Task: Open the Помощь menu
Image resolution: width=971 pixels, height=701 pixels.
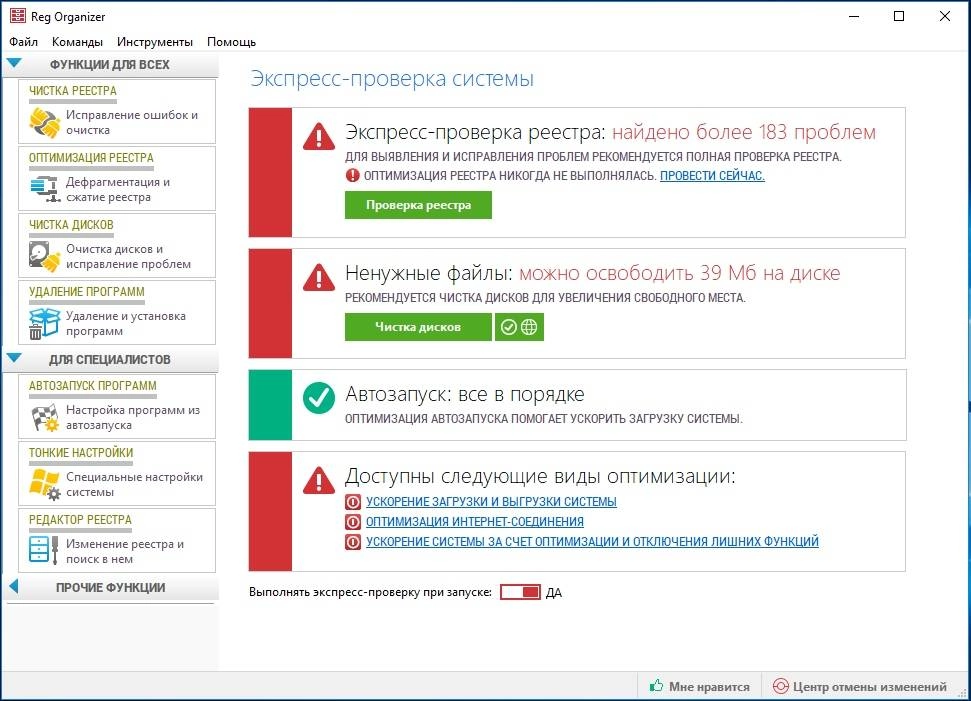Action: [232, 41]
